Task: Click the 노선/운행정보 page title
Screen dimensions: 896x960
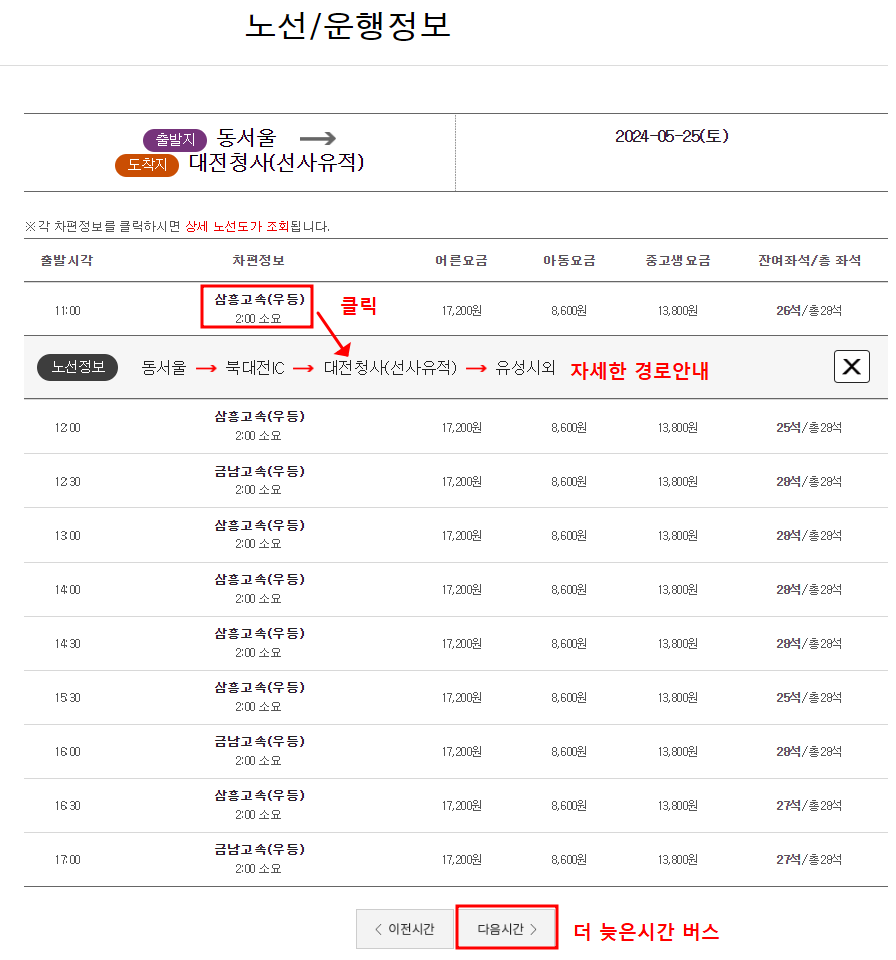Action: point(349,28)
